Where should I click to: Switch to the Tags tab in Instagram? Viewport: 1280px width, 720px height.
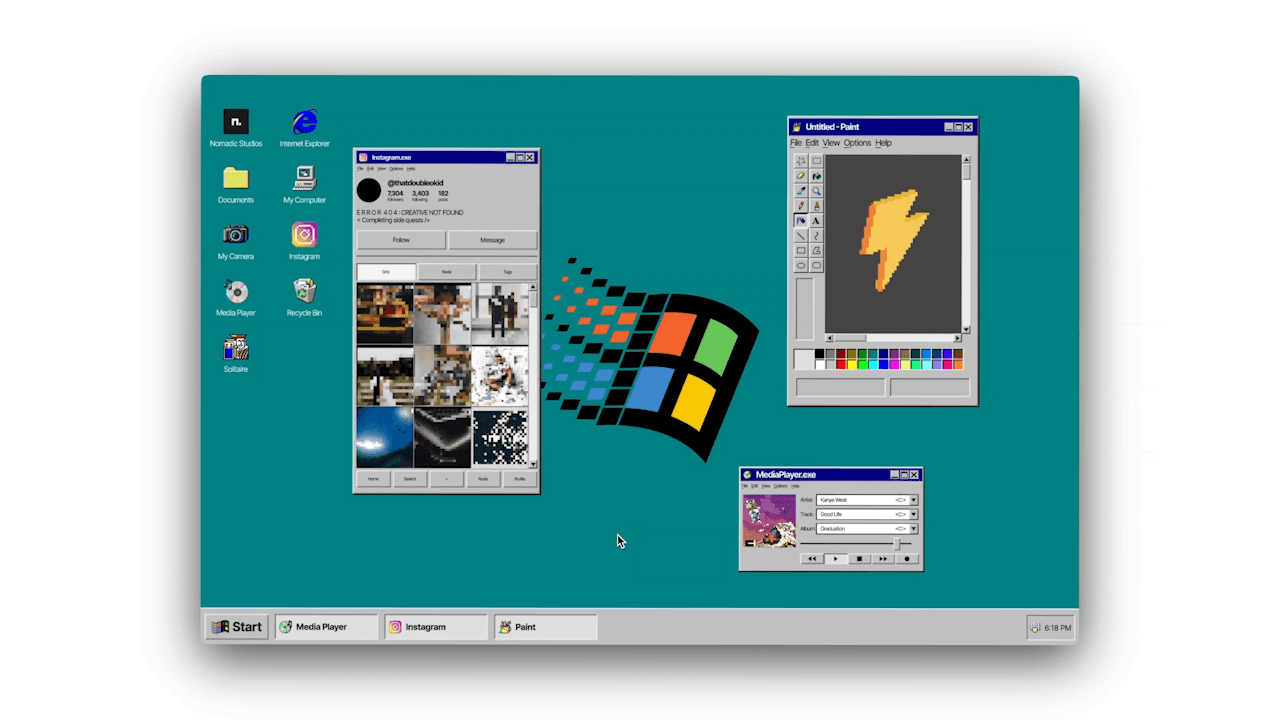(x=508, y=272)
